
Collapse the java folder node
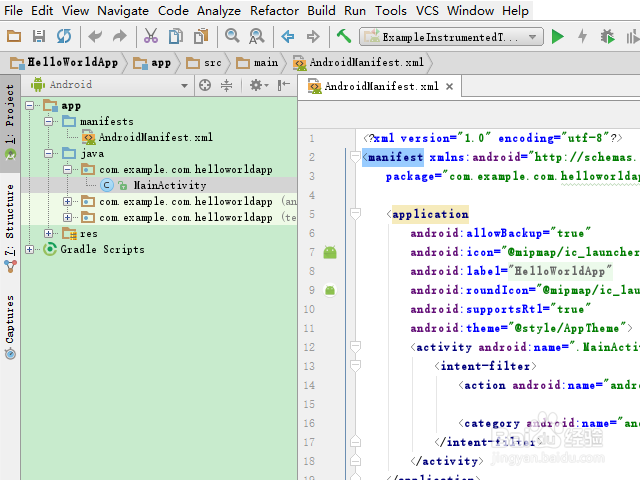tap(48, 154)
